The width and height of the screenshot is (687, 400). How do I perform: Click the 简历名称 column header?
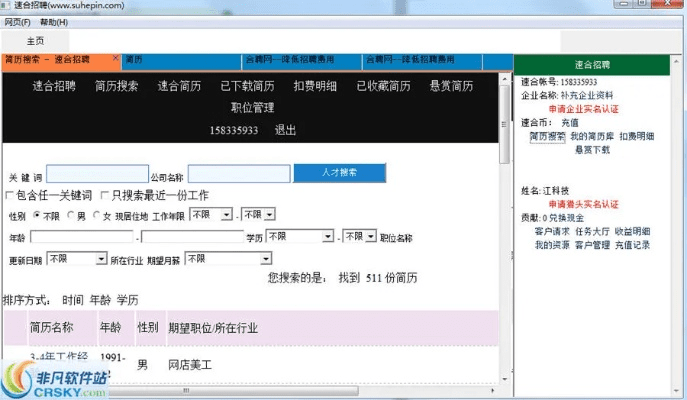[52, 327]
